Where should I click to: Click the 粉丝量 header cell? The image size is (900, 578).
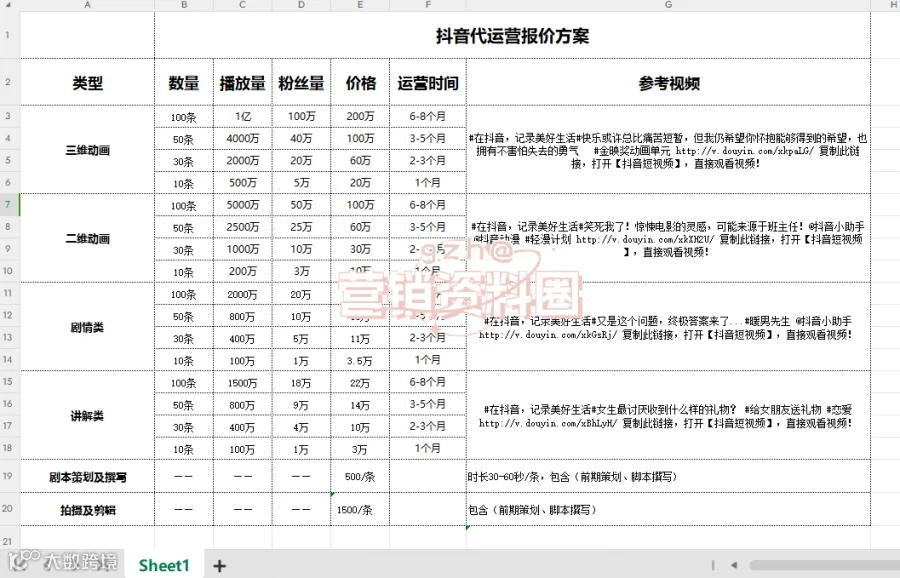301,82
